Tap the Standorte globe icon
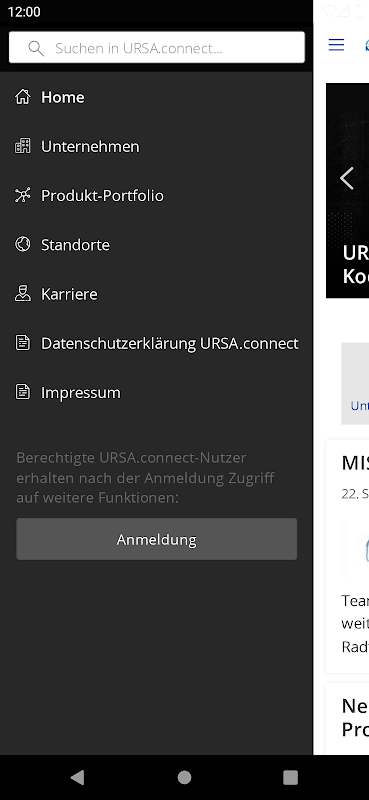 [22, 245]
